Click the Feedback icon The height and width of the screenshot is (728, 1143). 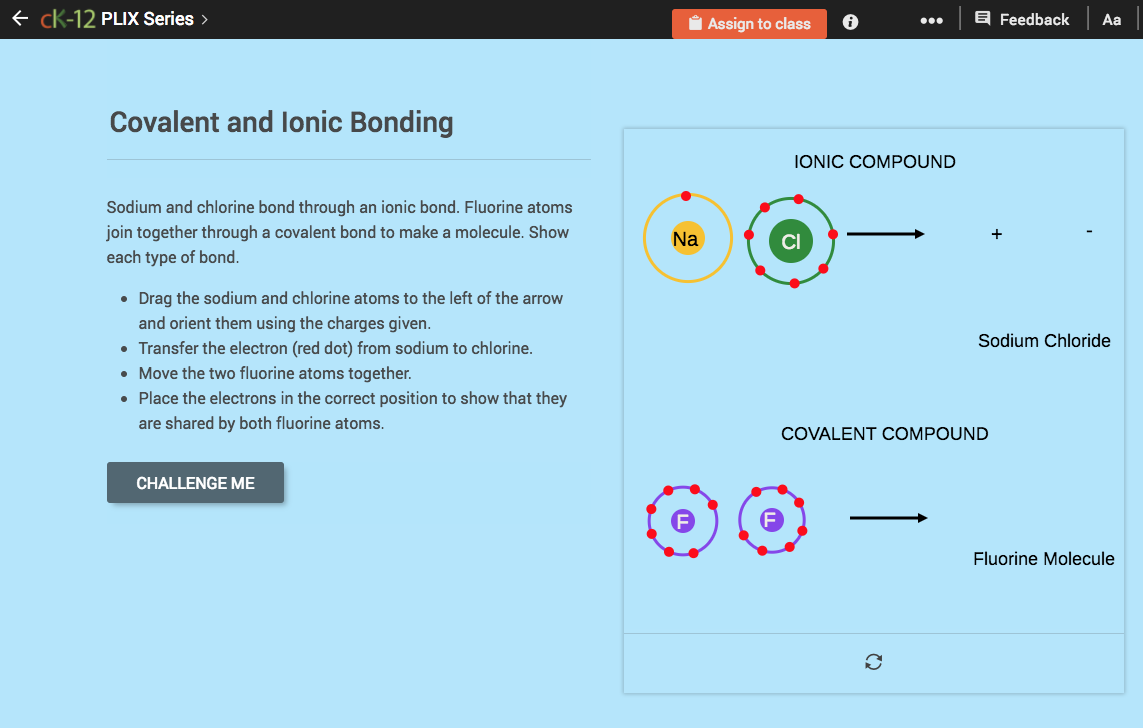coord(985,18)
